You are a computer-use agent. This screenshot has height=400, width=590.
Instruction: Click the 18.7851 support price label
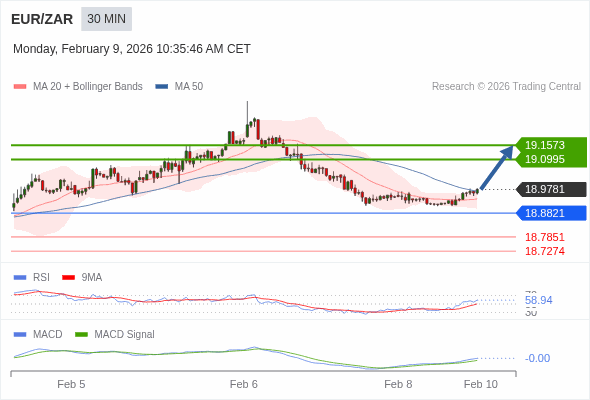[545, 237]
